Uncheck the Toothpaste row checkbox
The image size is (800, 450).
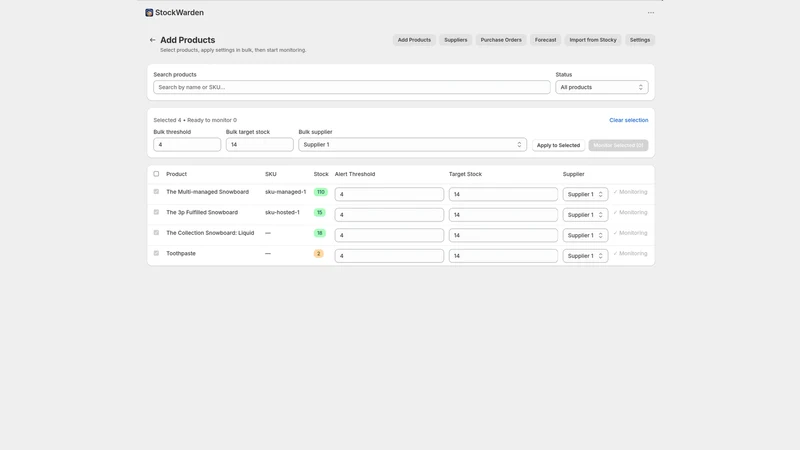(x=156, y=253)
